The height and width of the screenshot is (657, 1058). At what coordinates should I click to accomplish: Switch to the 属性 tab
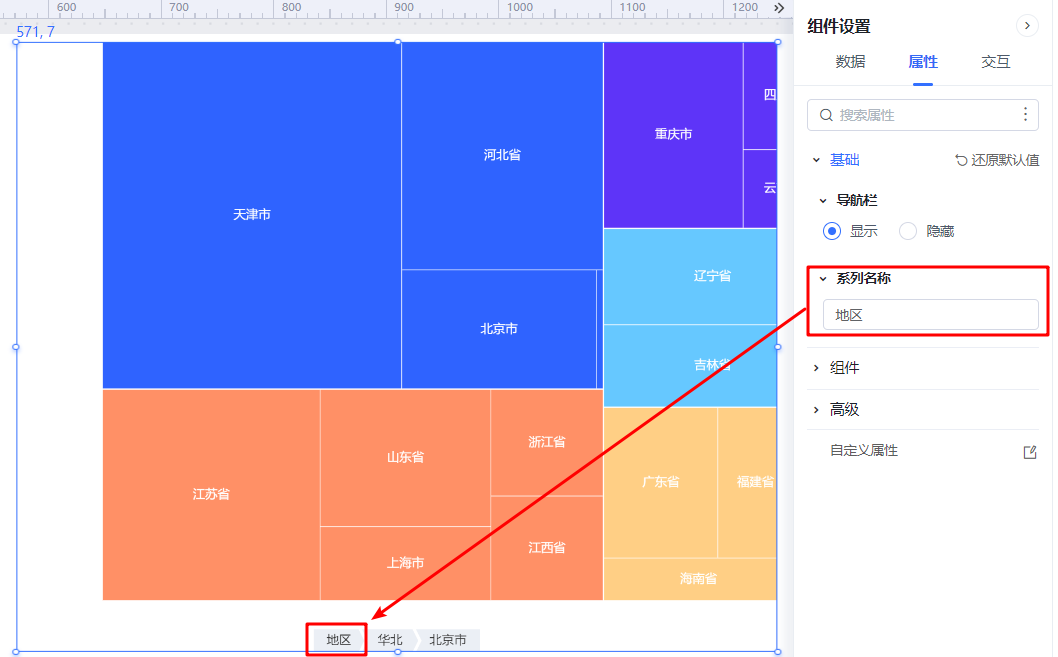pyautogui.click(x=923, y=62)
